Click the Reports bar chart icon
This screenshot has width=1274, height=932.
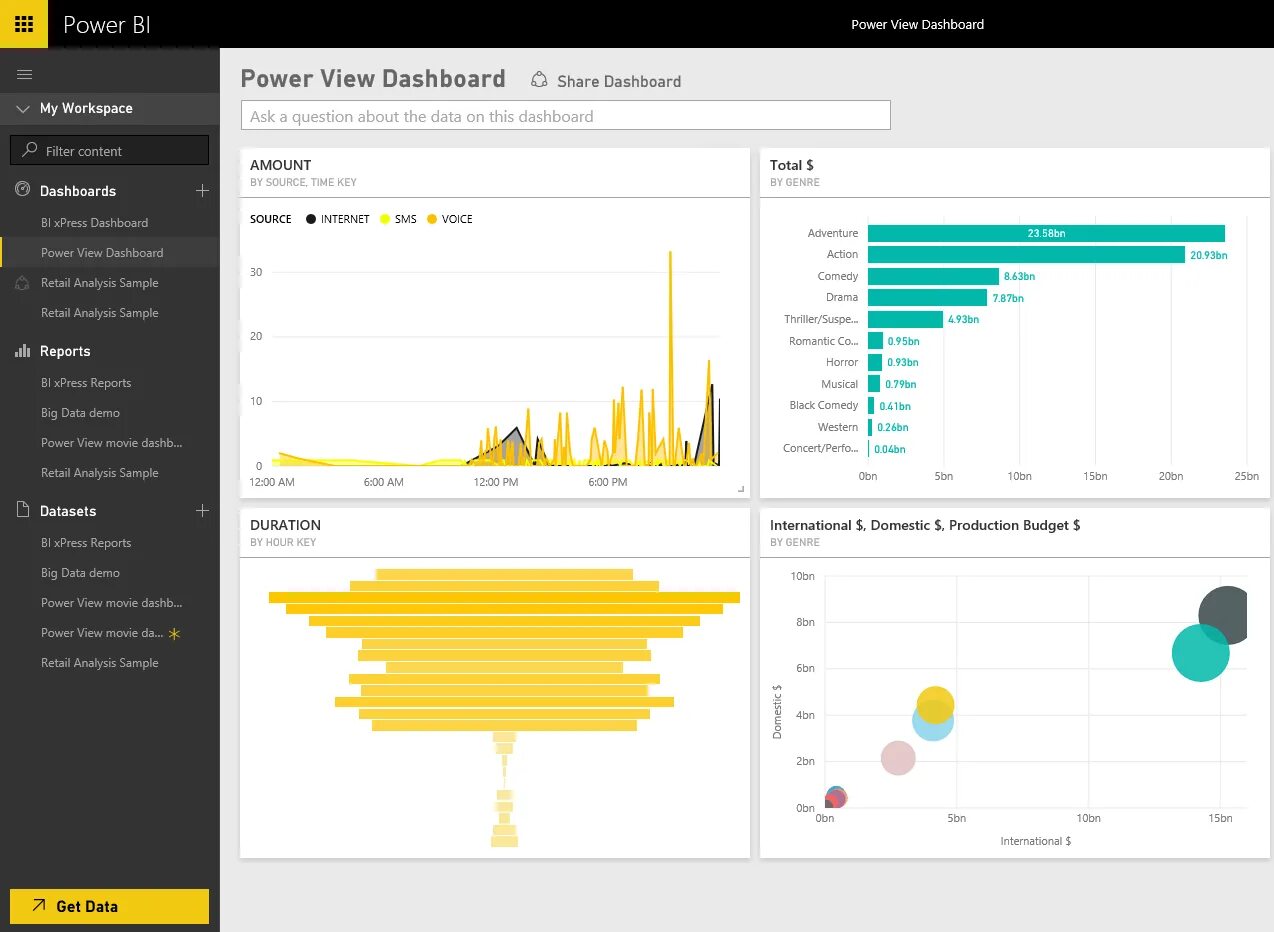[x=24, y=350]
